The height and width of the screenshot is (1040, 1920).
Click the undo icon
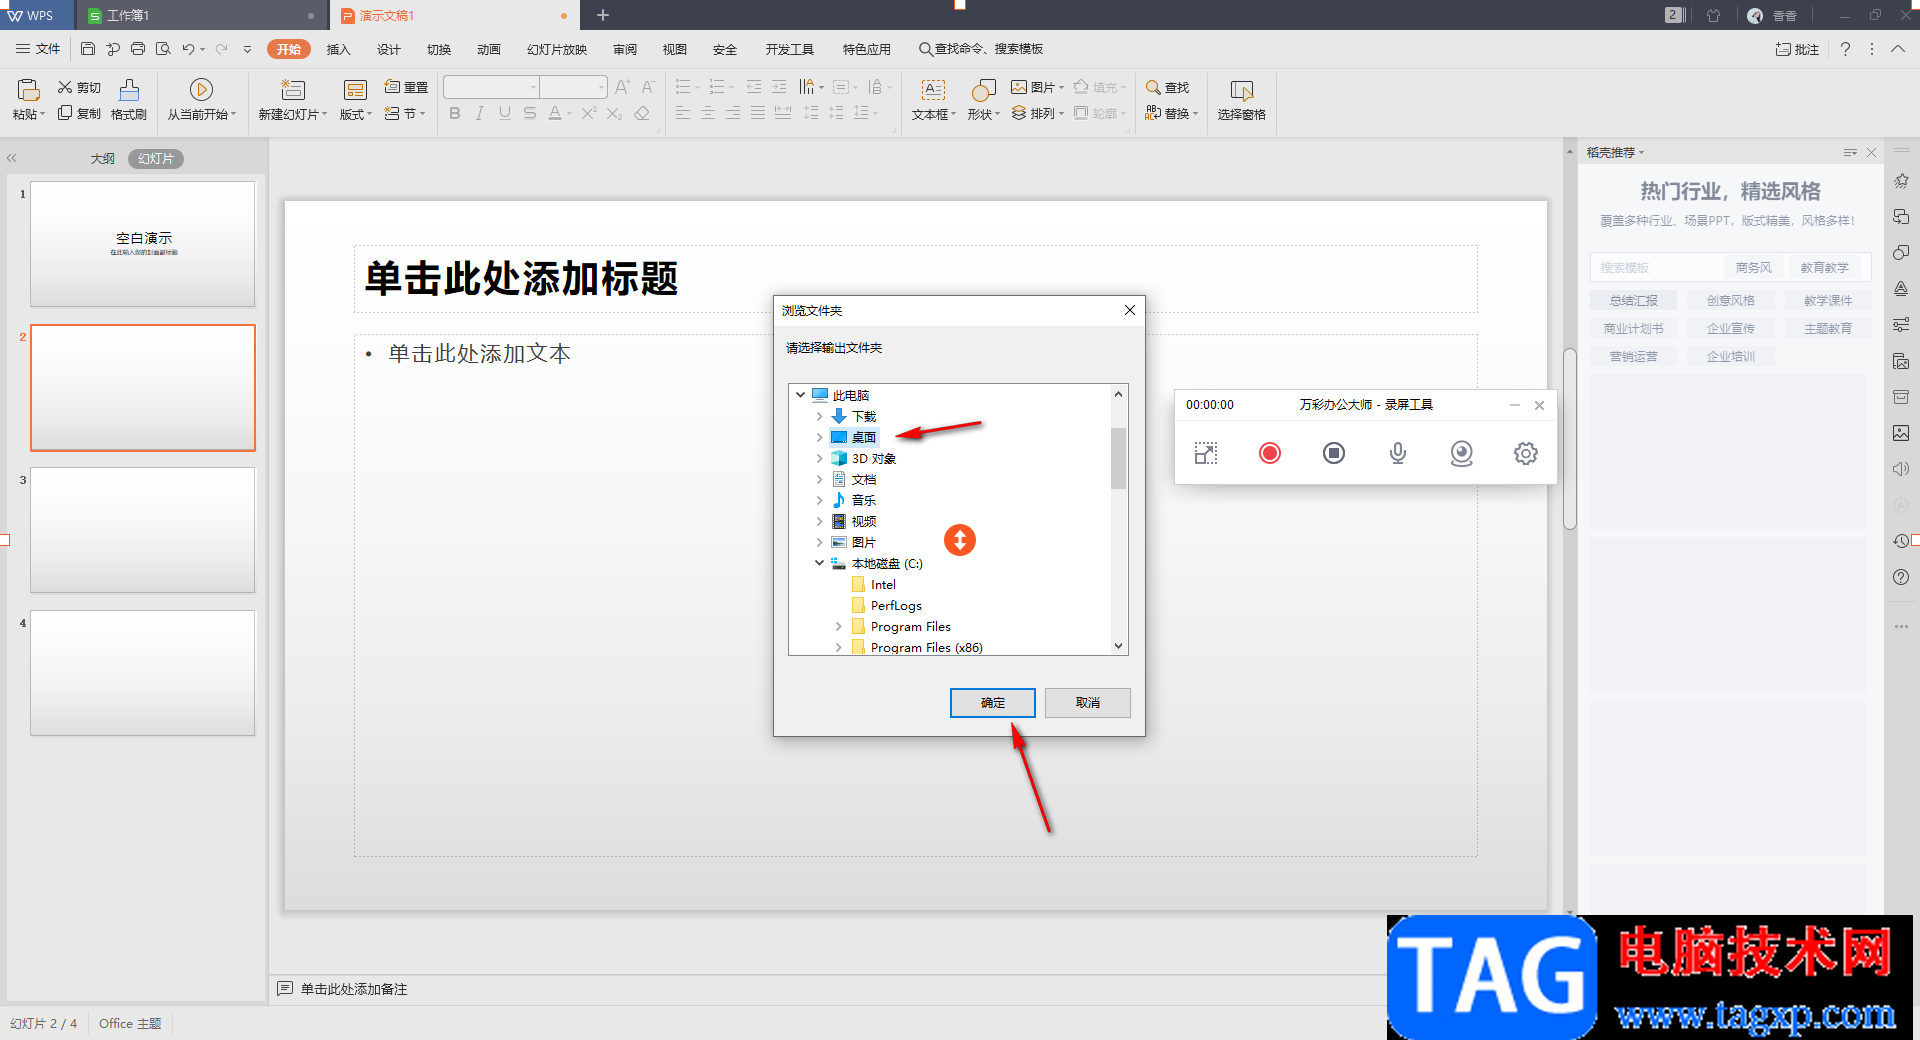tap(188, 49)
